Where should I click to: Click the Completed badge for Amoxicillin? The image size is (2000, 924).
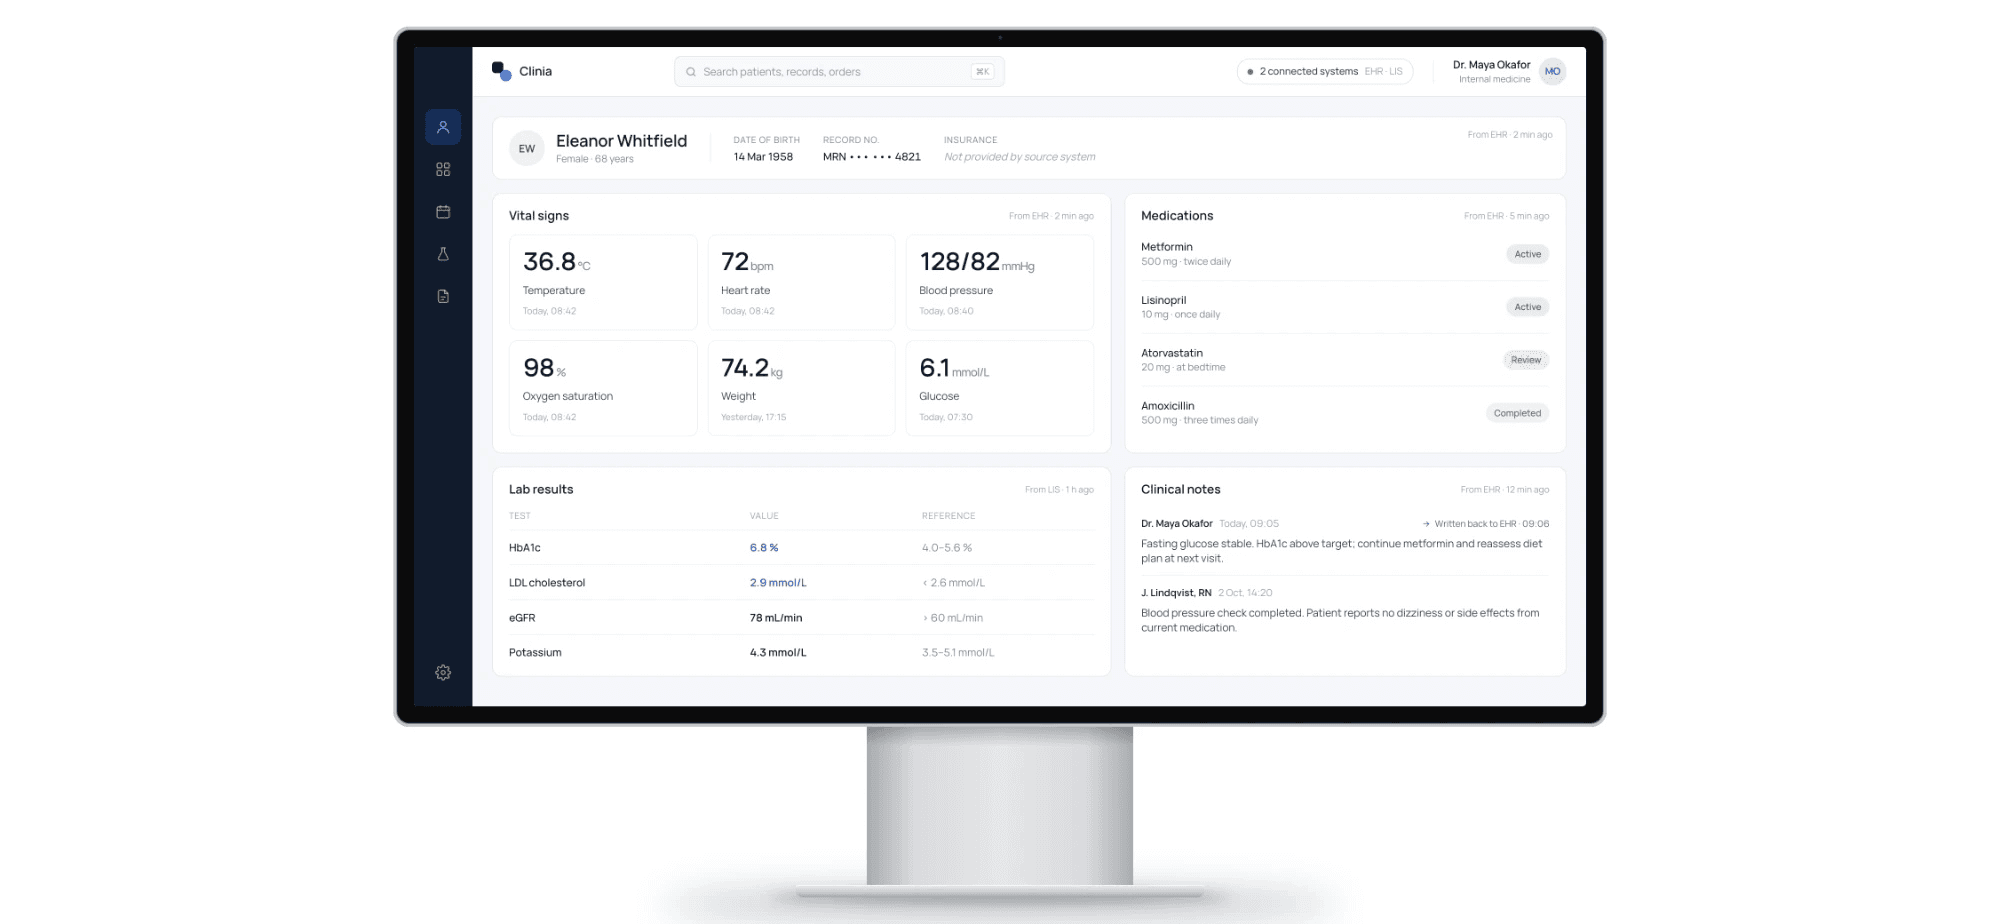pyautogui.click(x=1517, y=413)
